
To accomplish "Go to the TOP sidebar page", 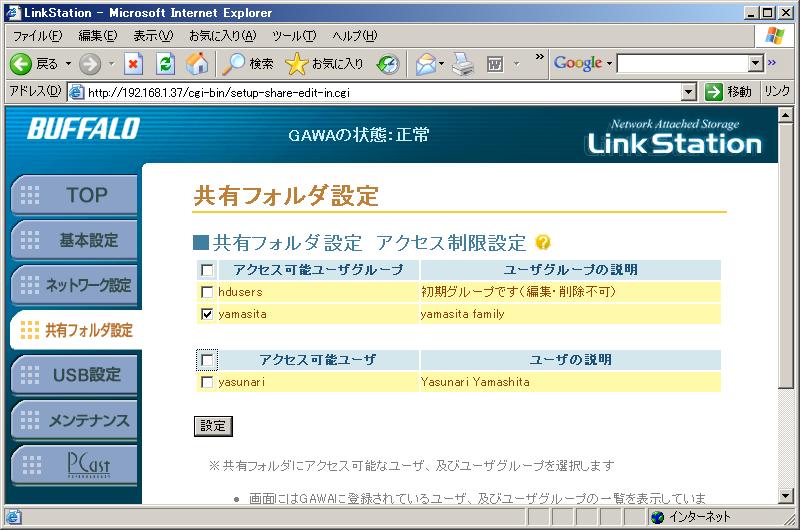I will click(x=74, y=195).
